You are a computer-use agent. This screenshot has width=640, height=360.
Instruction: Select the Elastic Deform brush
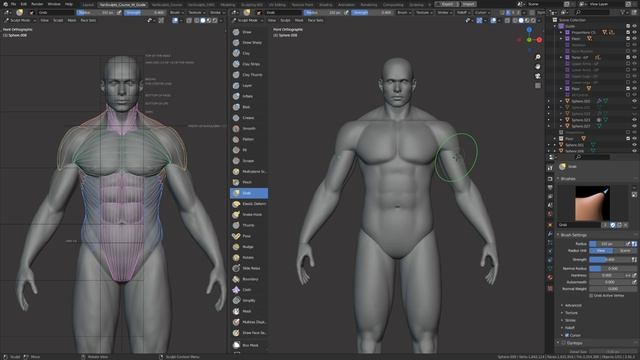pos(249,204)
